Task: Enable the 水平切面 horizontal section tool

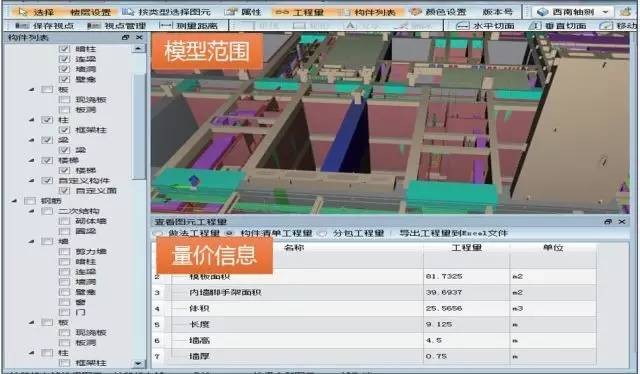Action: coord(485,26)
